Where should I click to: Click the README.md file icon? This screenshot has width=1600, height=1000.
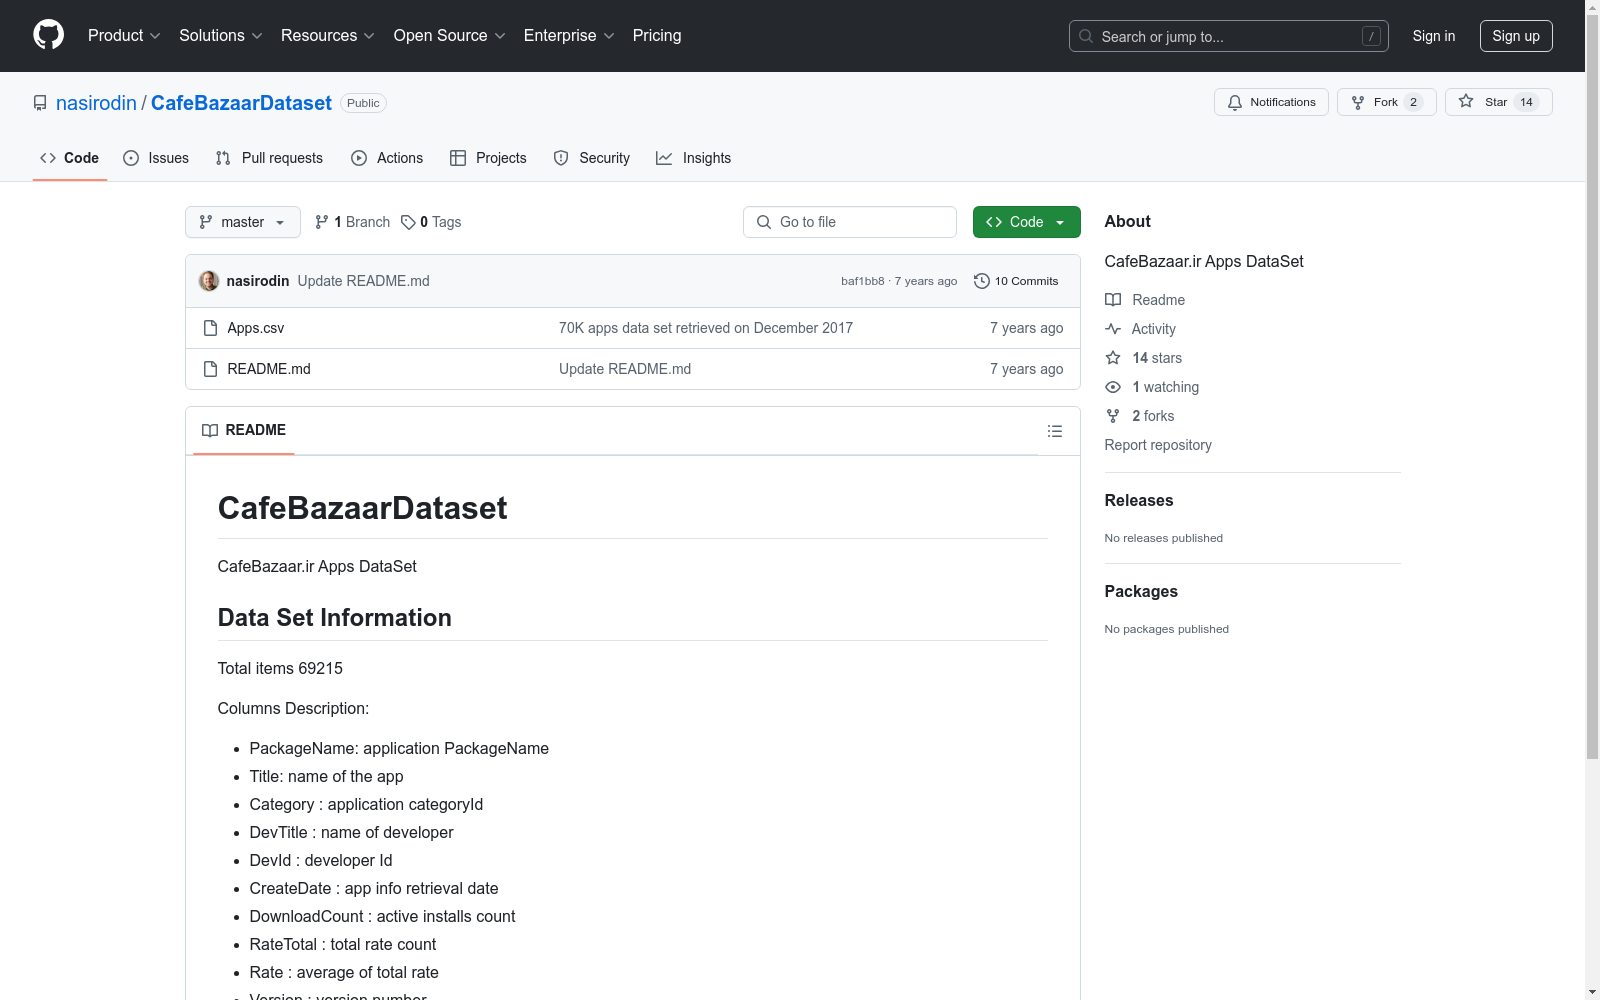click(210, 369)
